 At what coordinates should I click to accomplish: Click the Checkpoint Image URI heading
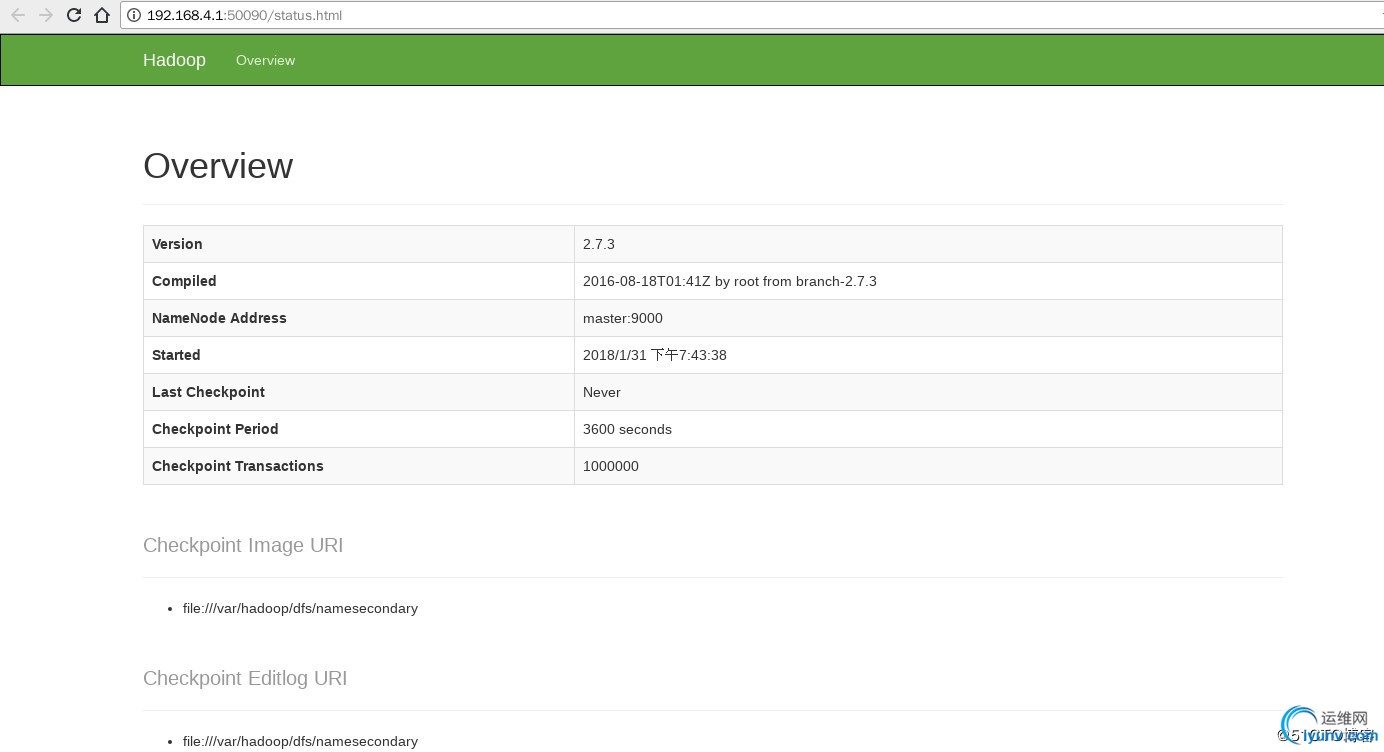pos(243,545)
